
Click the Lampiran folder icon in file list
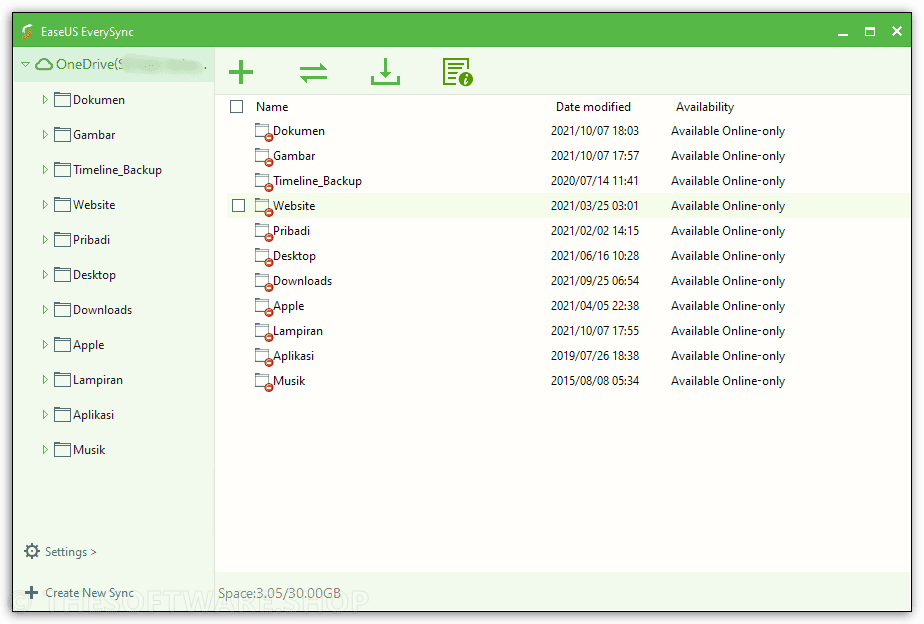263,332
